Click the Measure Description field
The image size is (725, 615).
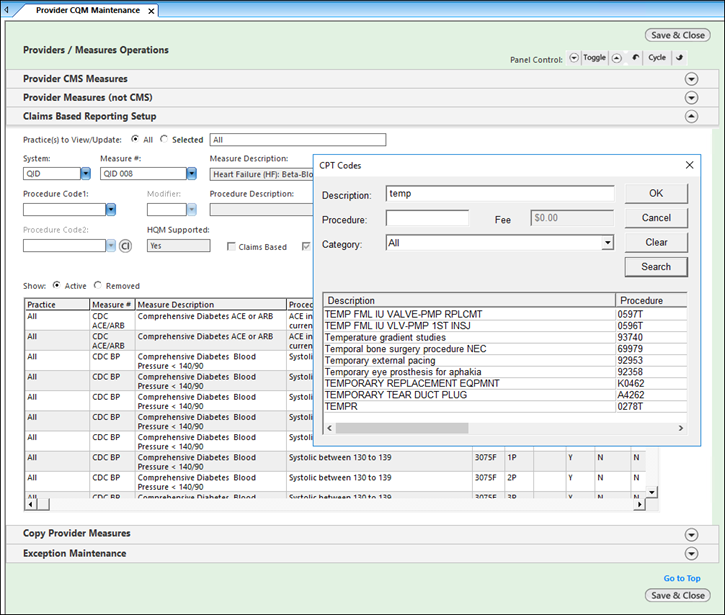[262, 174]
